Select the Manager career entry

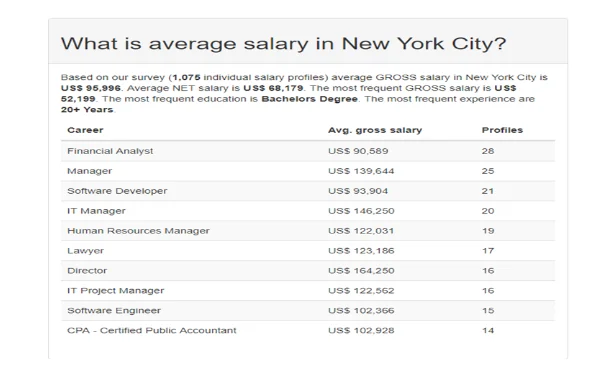pyautogui.click(x=308, y=171)
